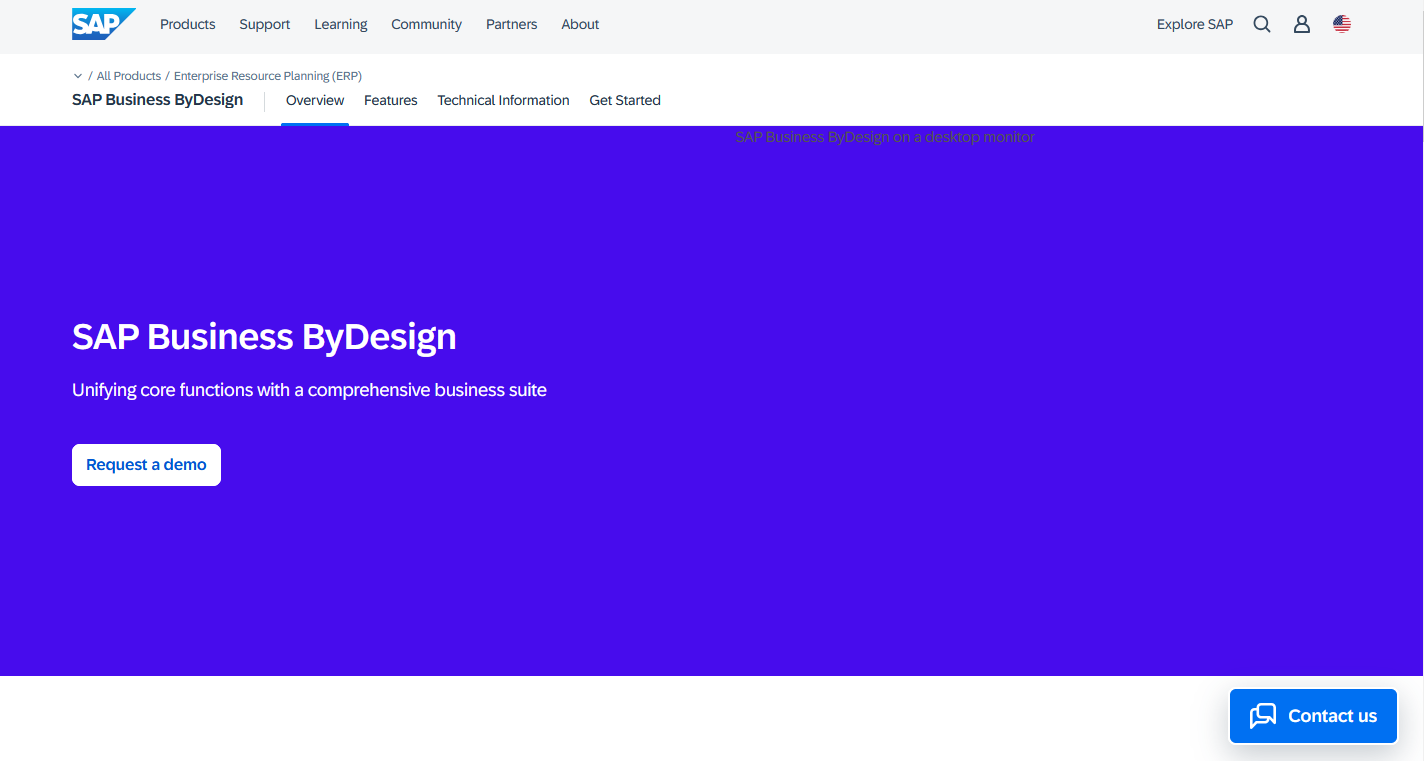Click Explore SAP
The image size is (1424, 761).
tap(1195, 23)
